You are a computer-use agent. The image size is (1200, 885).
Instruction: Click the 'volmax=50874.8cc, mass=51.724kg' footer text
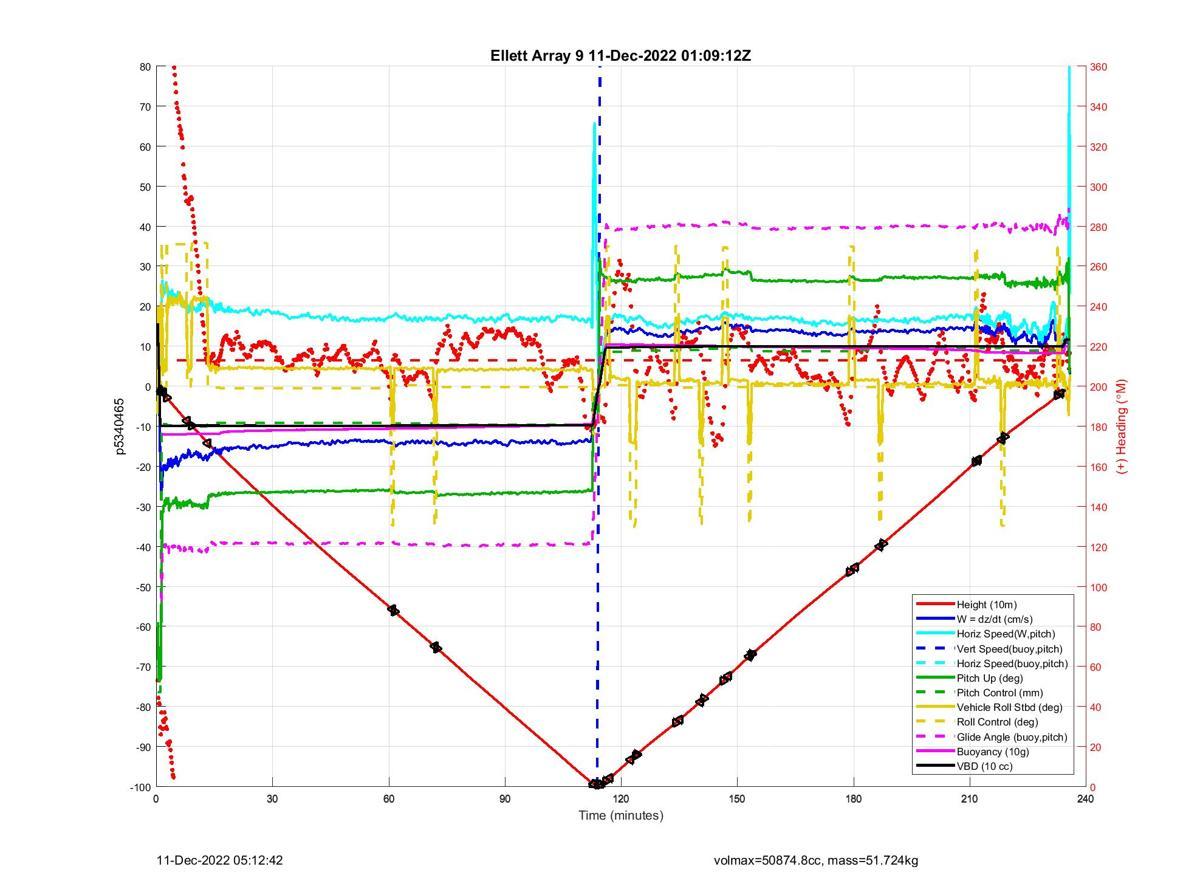[816, 860]
